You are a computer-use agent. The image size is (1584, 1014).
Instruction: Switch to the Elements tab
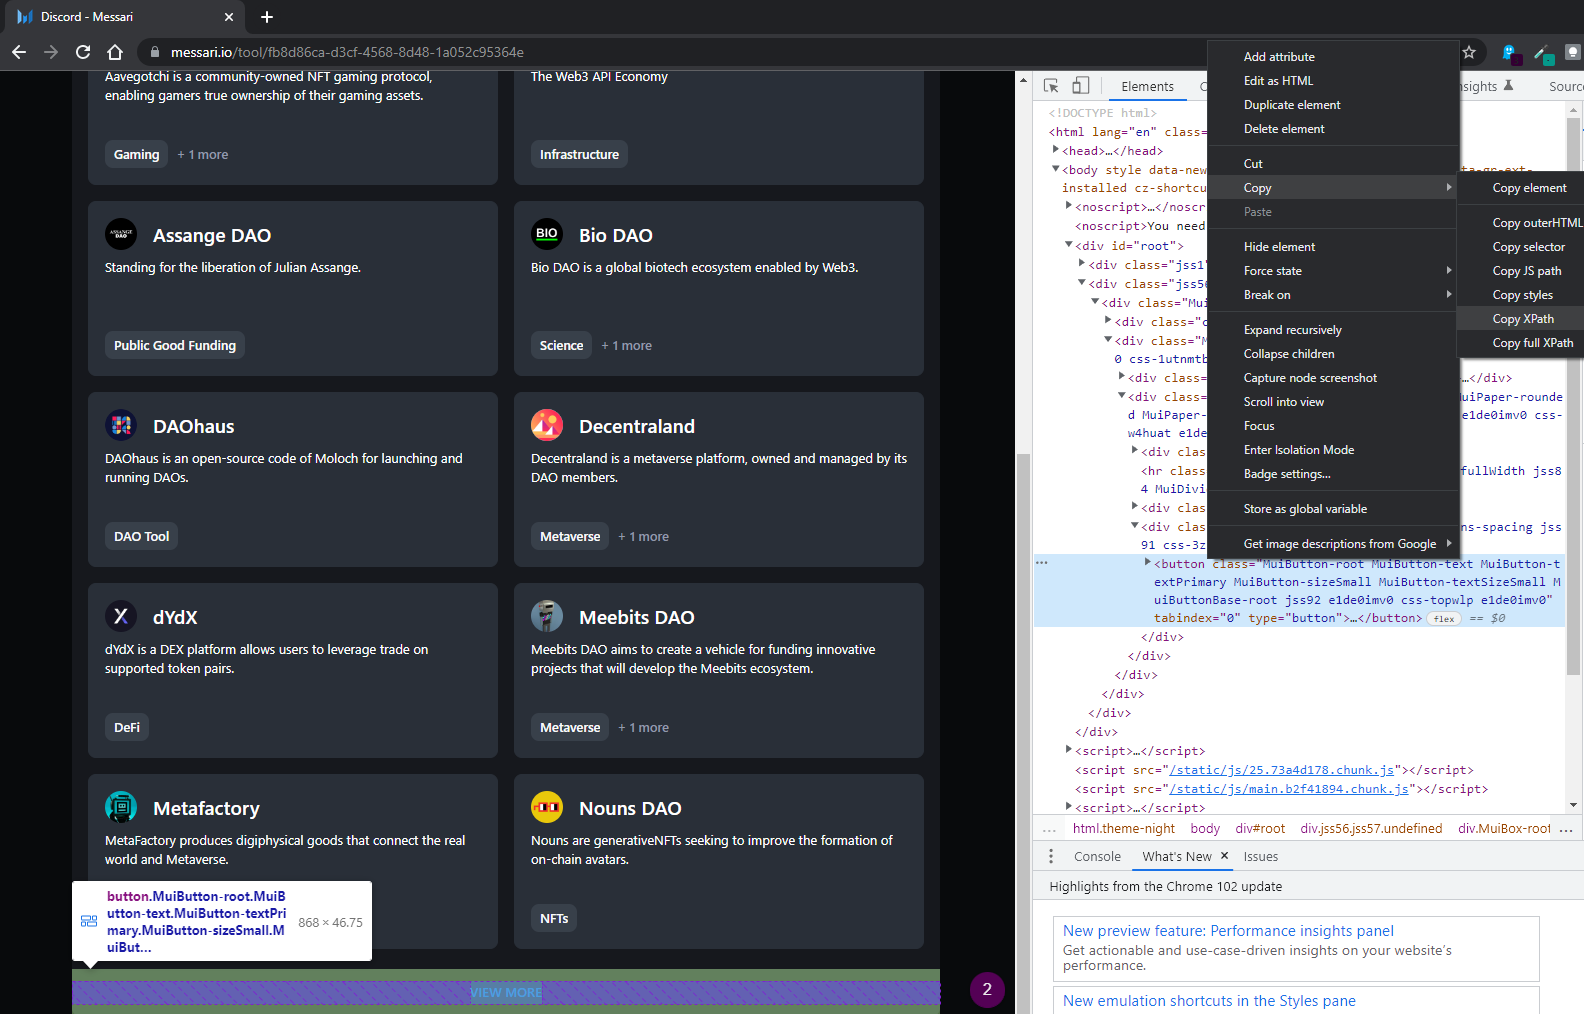click(1147, 87)
